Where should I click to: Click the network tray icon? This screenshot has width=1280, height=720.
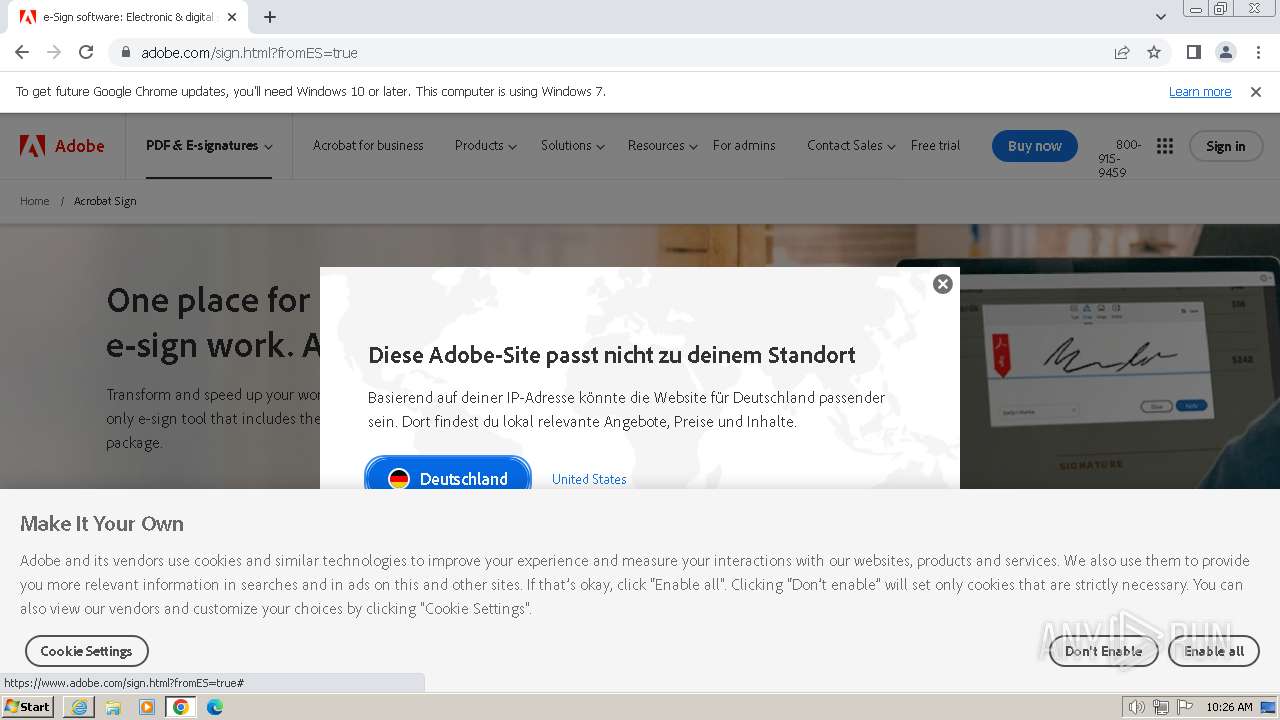pyautogui.click(x=1161, y=707)
